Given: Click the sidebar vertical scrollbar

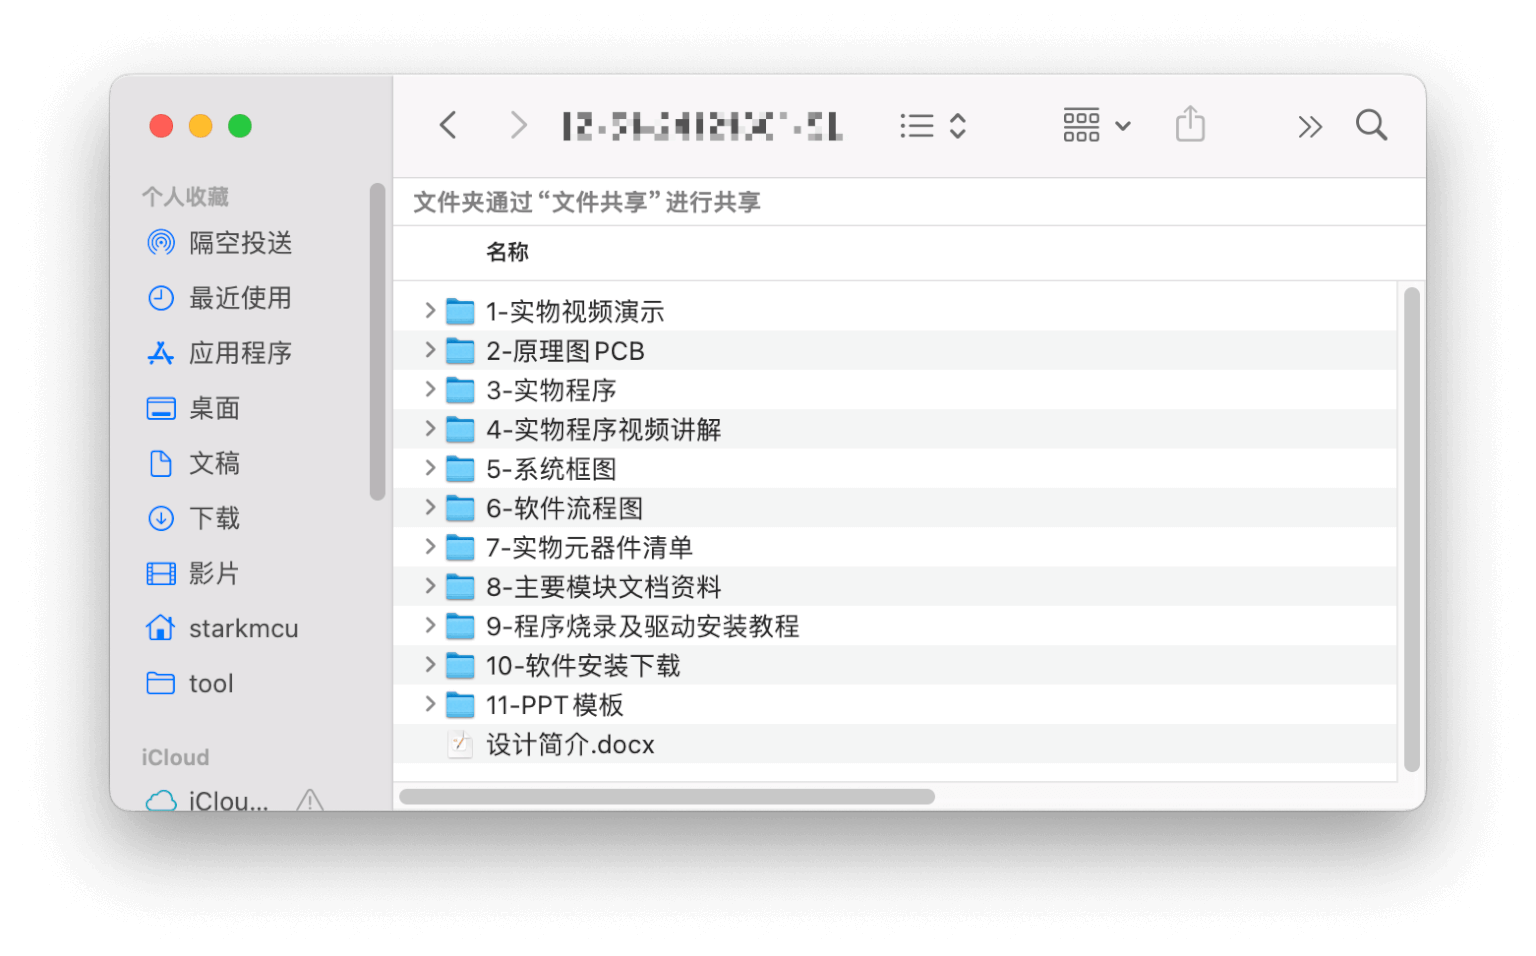Looking at the screenshot, I should coord(377,341).
